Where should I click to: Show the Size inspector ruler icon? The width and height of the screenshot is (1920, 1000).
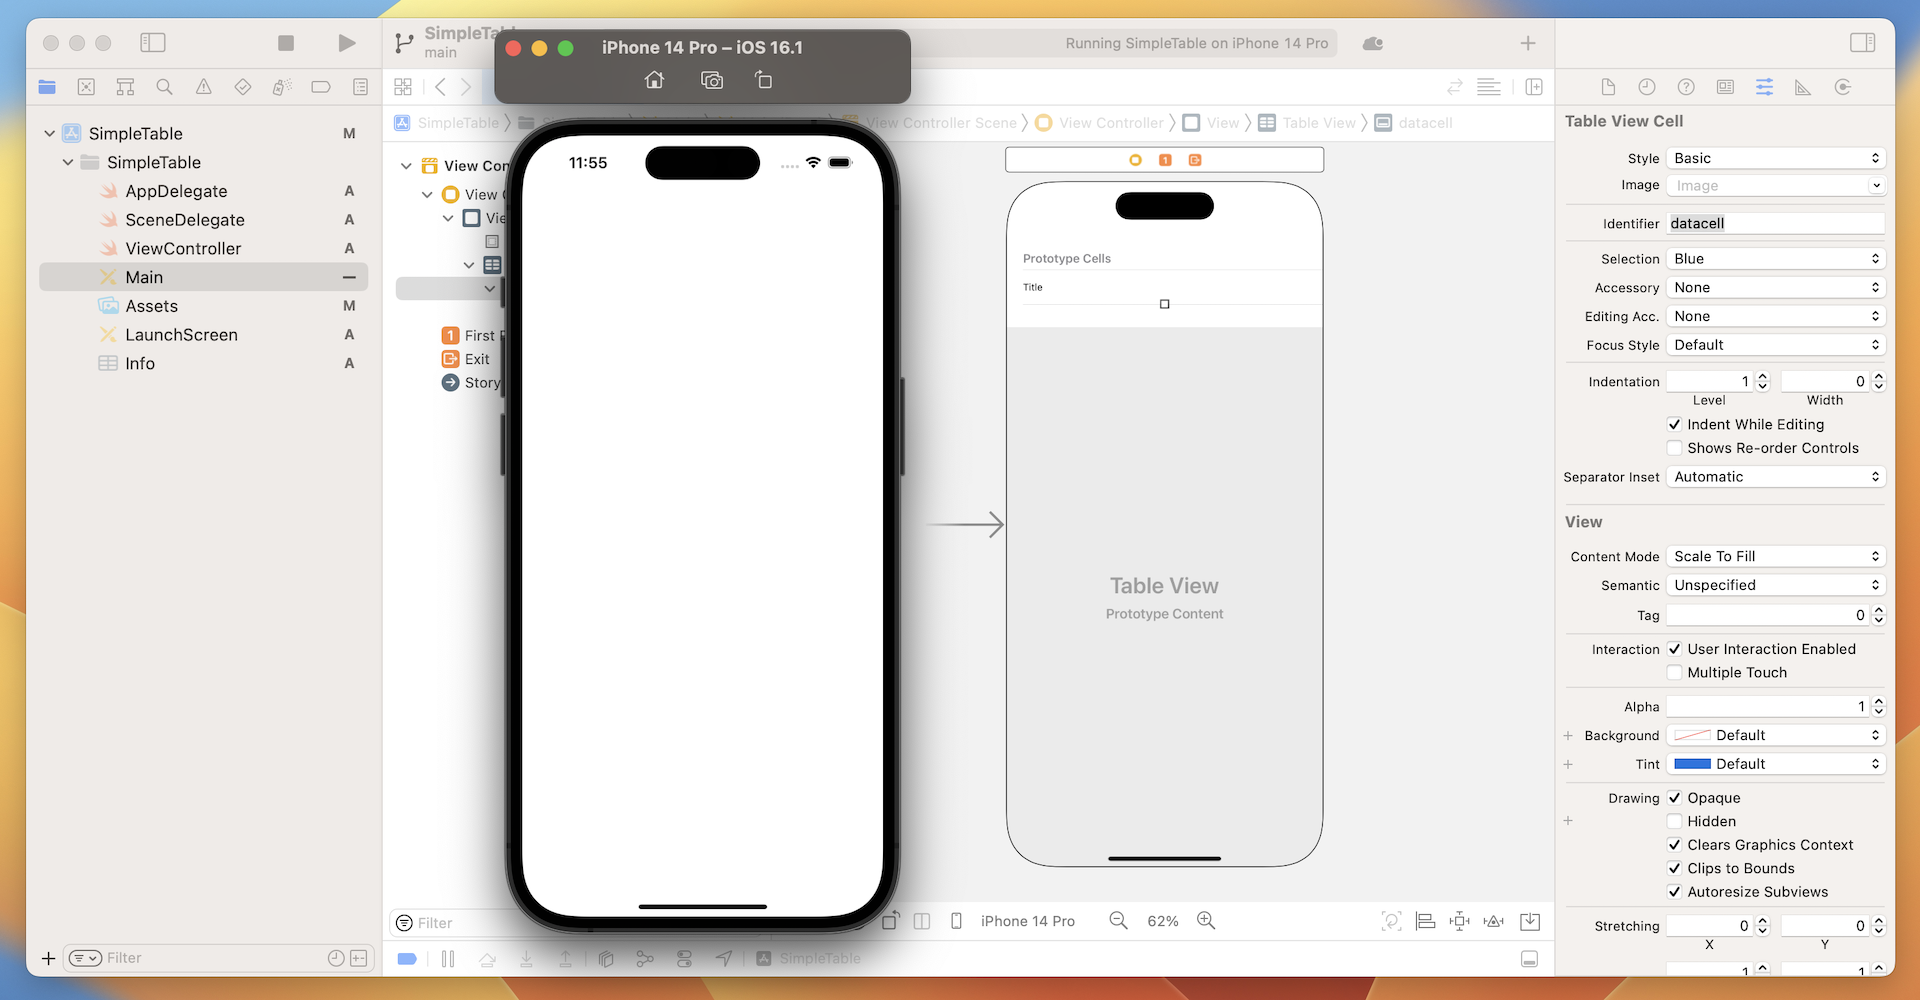click(1803, 87)
